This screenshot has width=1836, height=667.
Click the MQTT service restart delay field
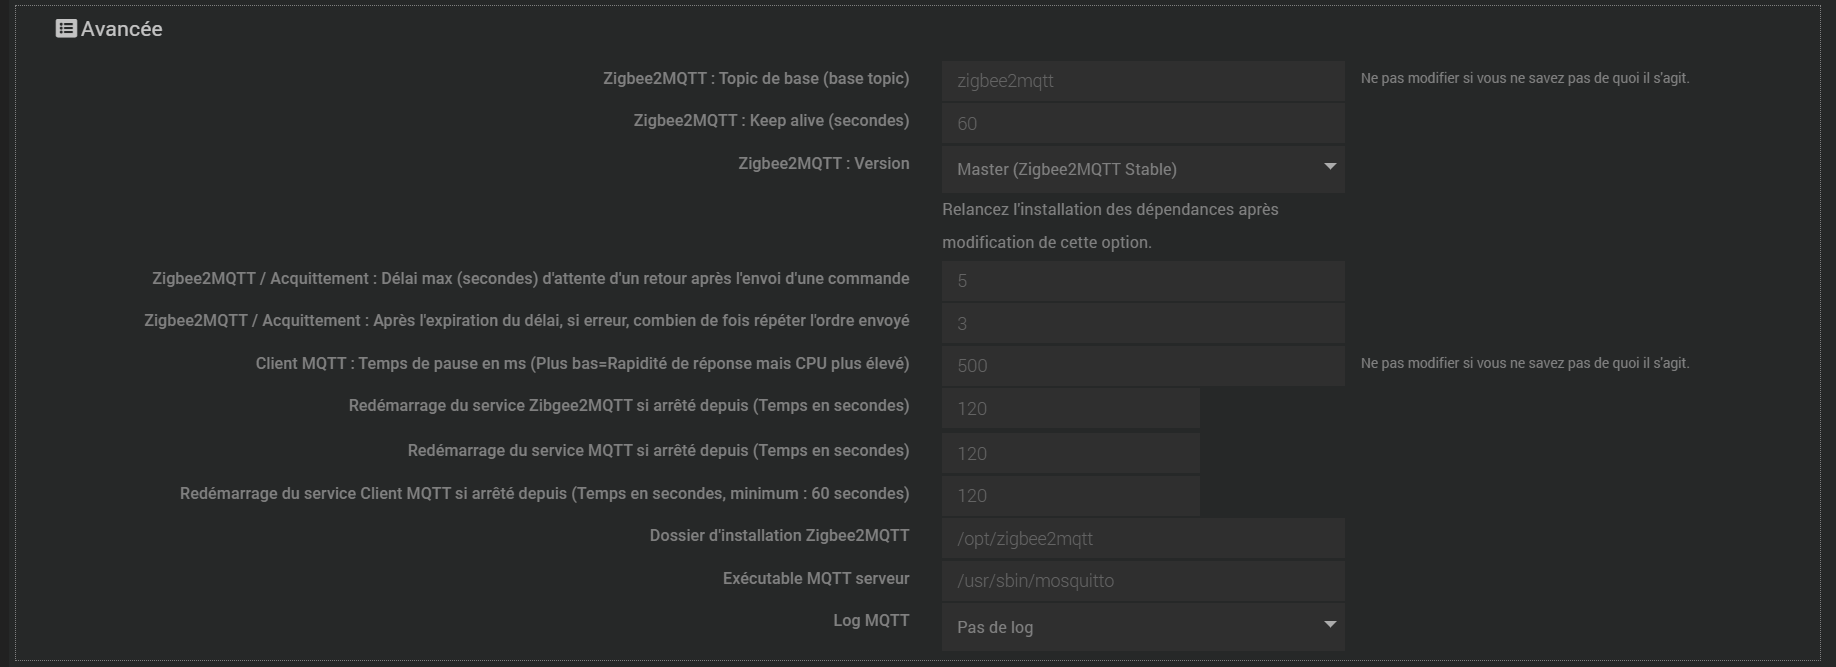[x=1070, y=454]
